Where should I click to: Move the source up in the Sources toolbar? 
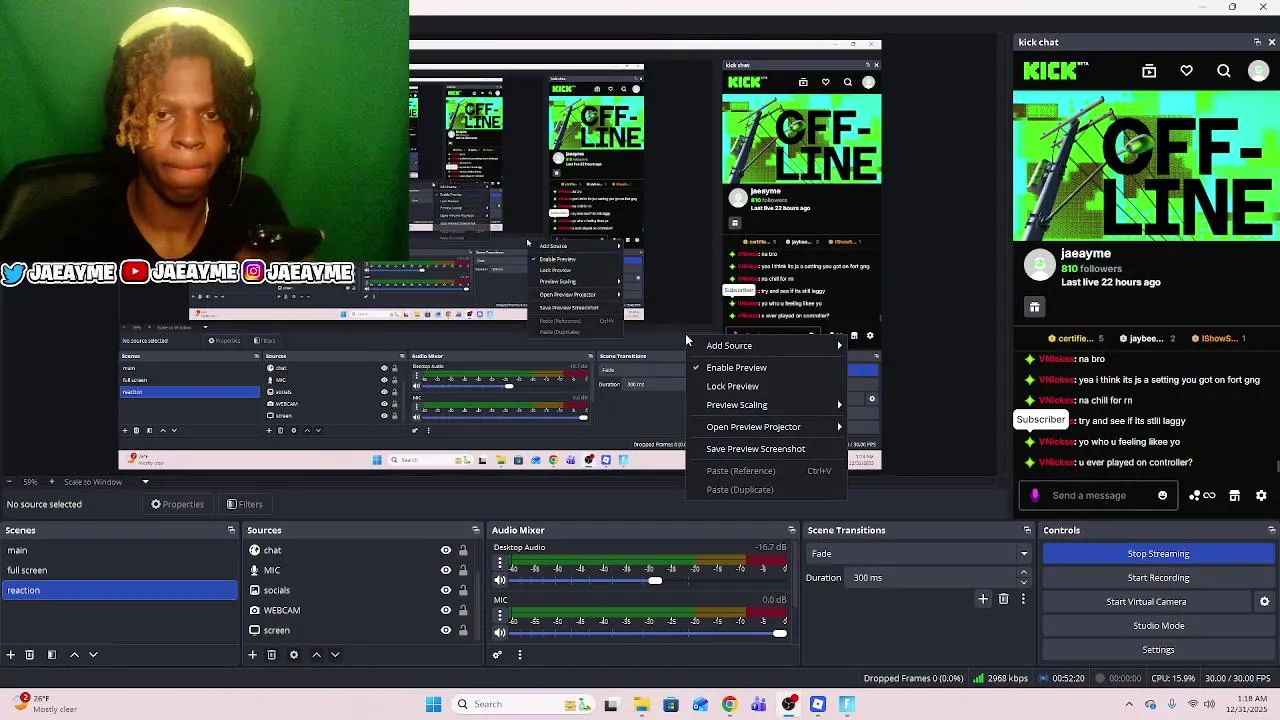(316, 655)
